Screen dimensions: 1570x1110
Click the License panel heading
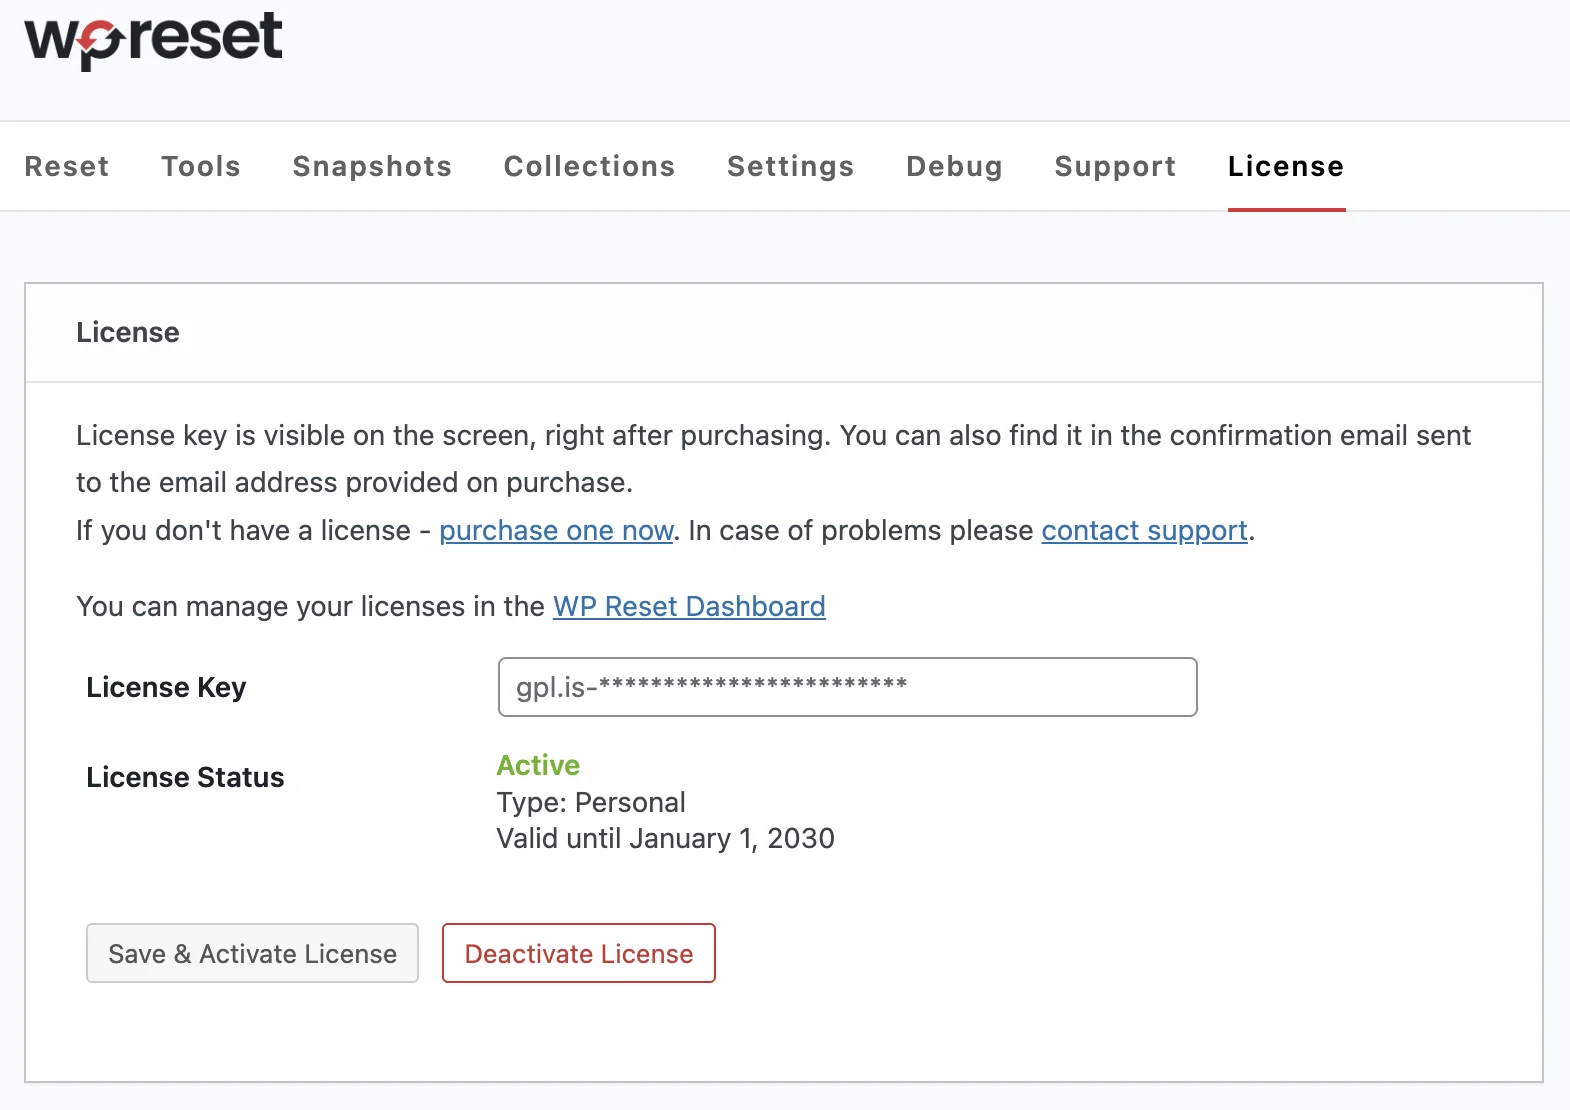coord(128,332)
